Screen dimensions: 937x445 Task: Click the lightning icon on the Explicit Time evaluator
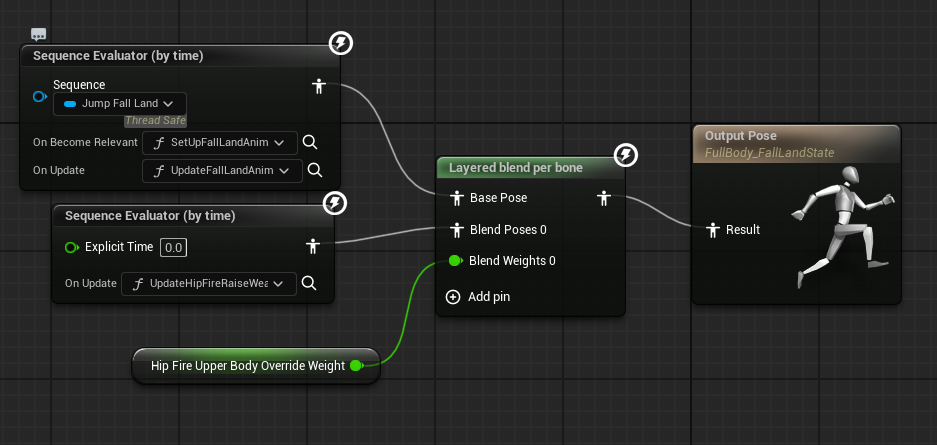pos(337,204)
